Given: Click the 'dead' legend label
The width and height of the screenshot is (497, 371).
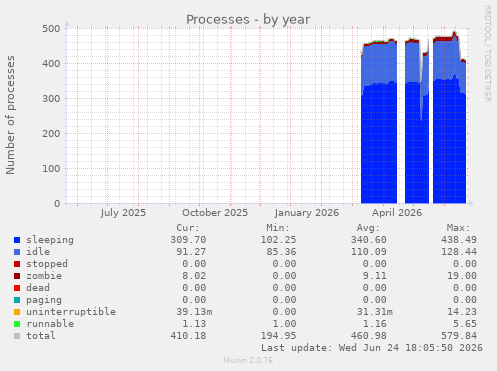Looking at the screenshot, I should (38, 288).
